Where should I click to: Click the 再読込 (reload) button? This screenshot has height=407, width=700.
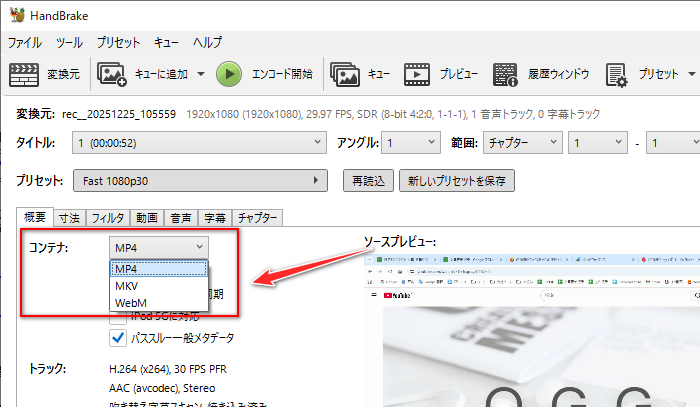point(367,181)
